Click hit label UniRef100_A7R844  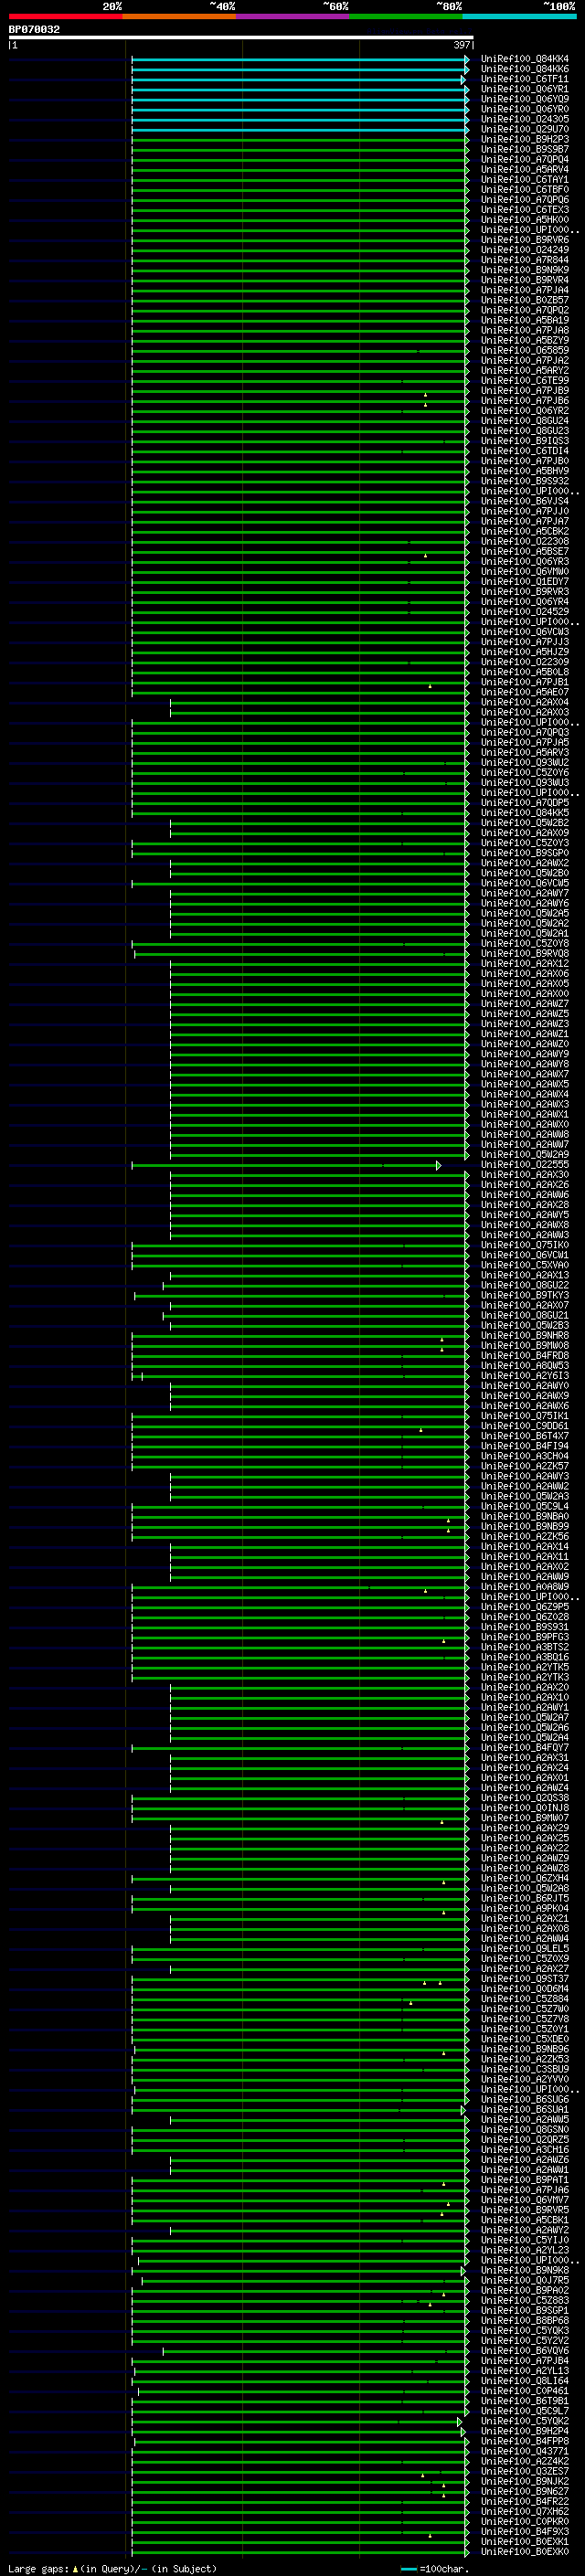pos(524,260)
